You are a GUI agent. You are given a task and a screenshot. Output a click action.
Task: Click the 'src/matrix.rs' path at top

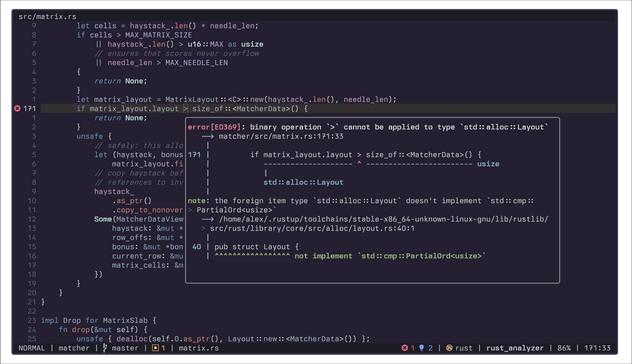click(47, 17)
